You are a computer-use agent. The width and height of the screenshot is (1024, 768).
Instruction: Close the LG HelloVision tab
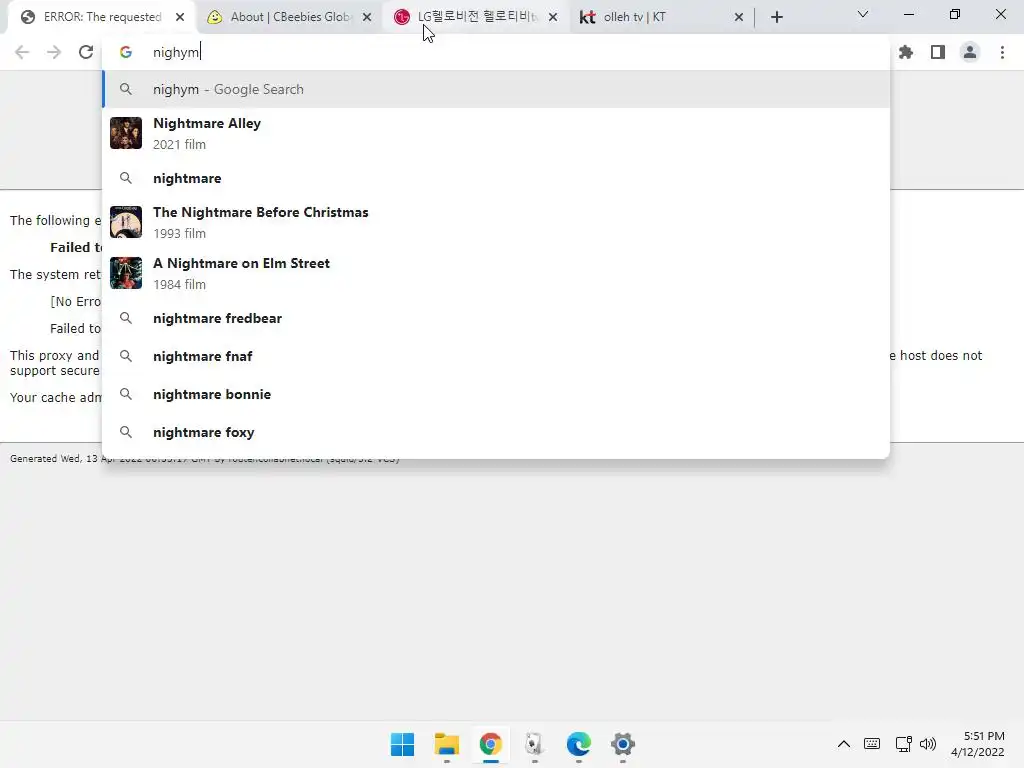coord(553,17)
